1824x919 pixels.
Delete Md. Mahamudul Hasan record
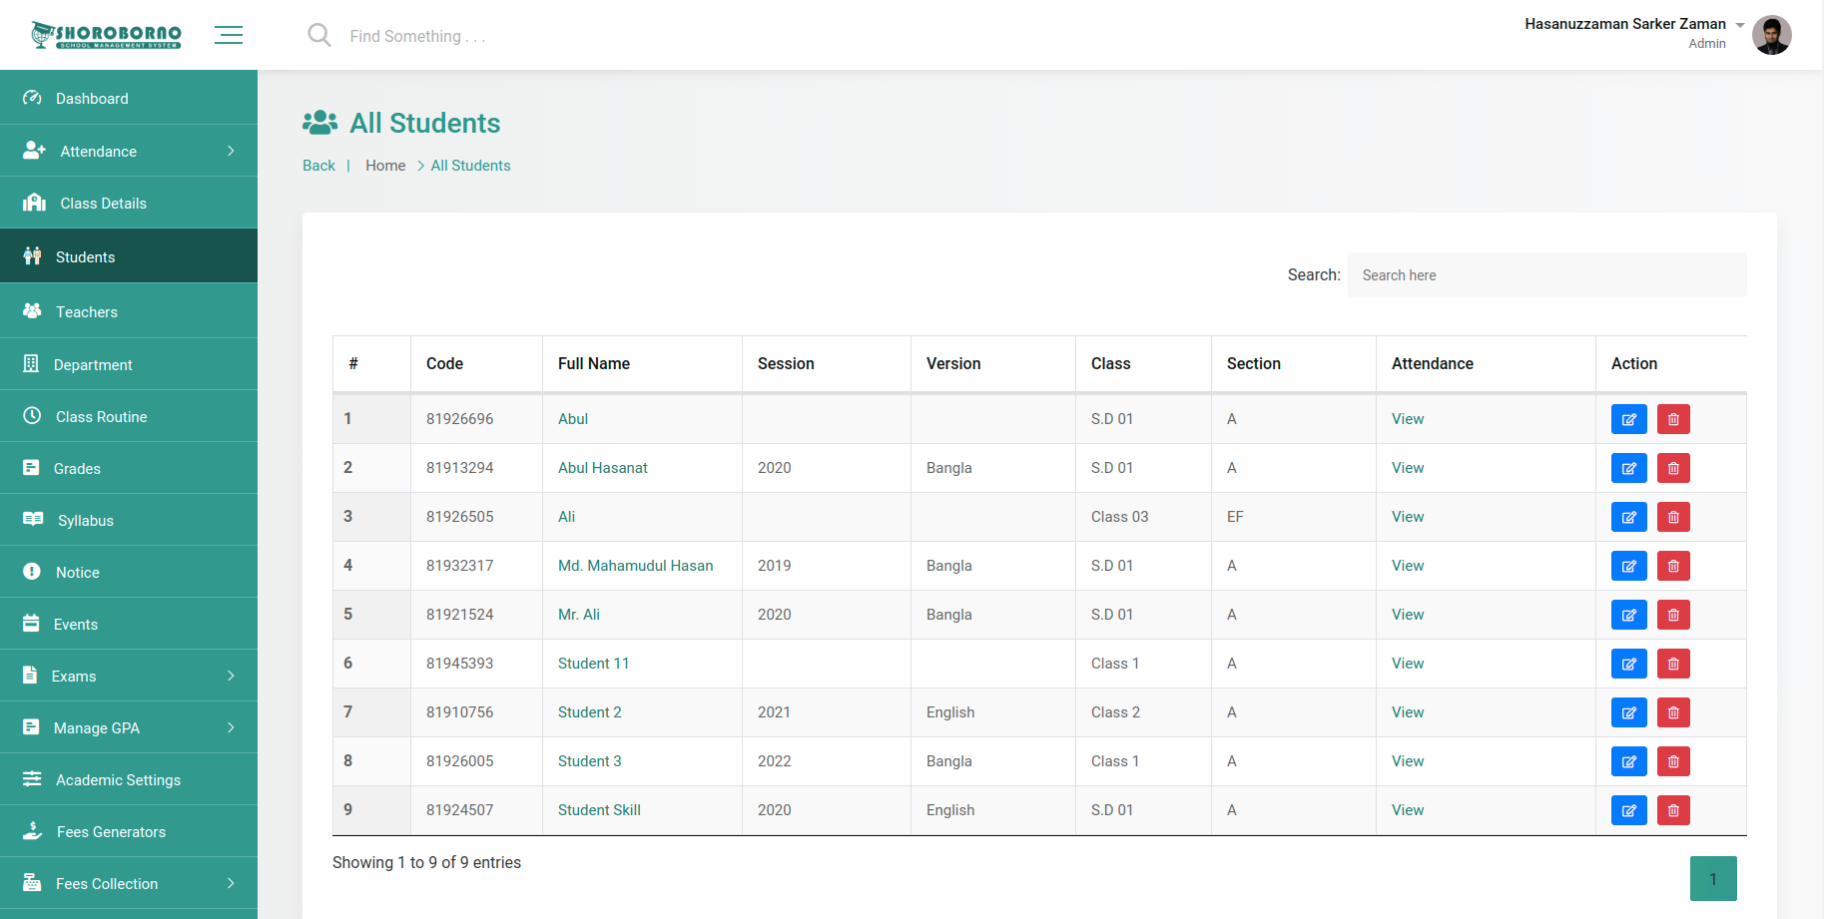coord(1673,566)
